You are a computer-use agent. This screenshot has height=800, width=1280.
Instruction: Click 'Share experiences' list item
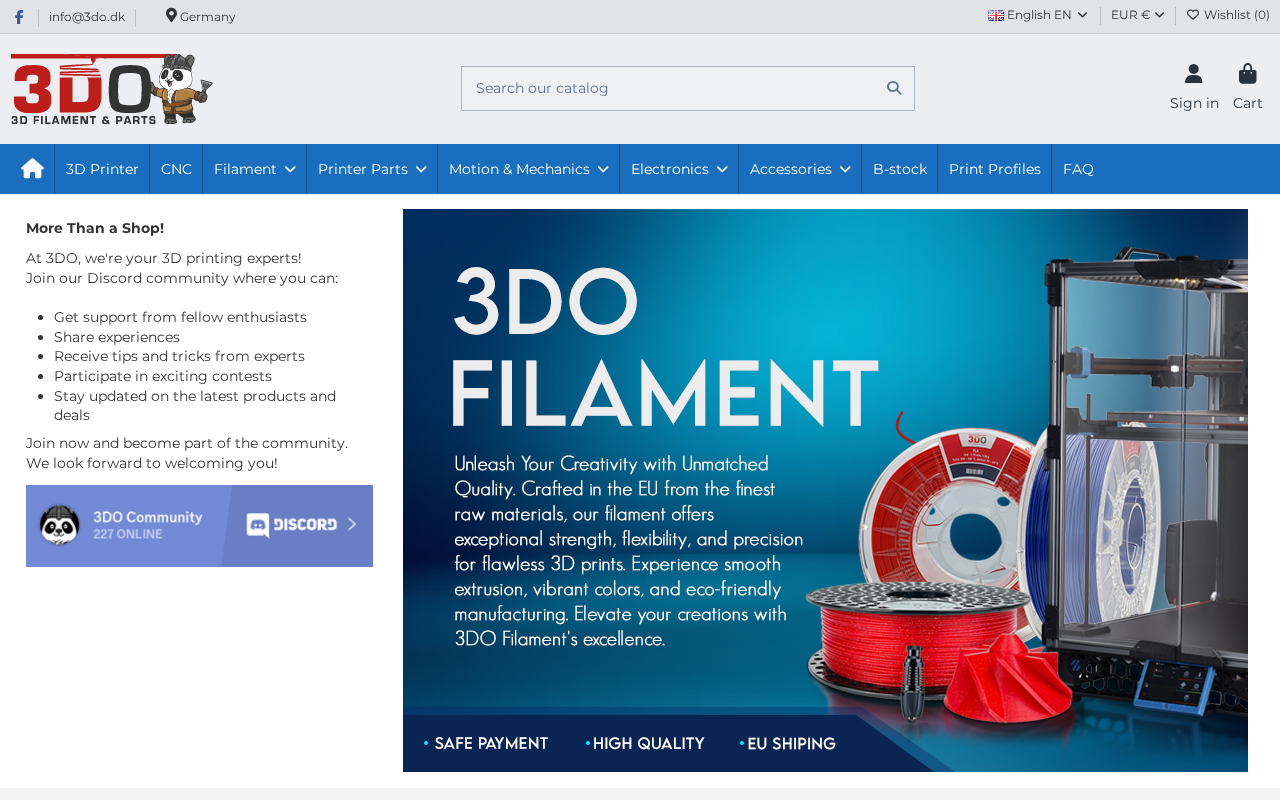pyautogui.click(x=117, y=337)
